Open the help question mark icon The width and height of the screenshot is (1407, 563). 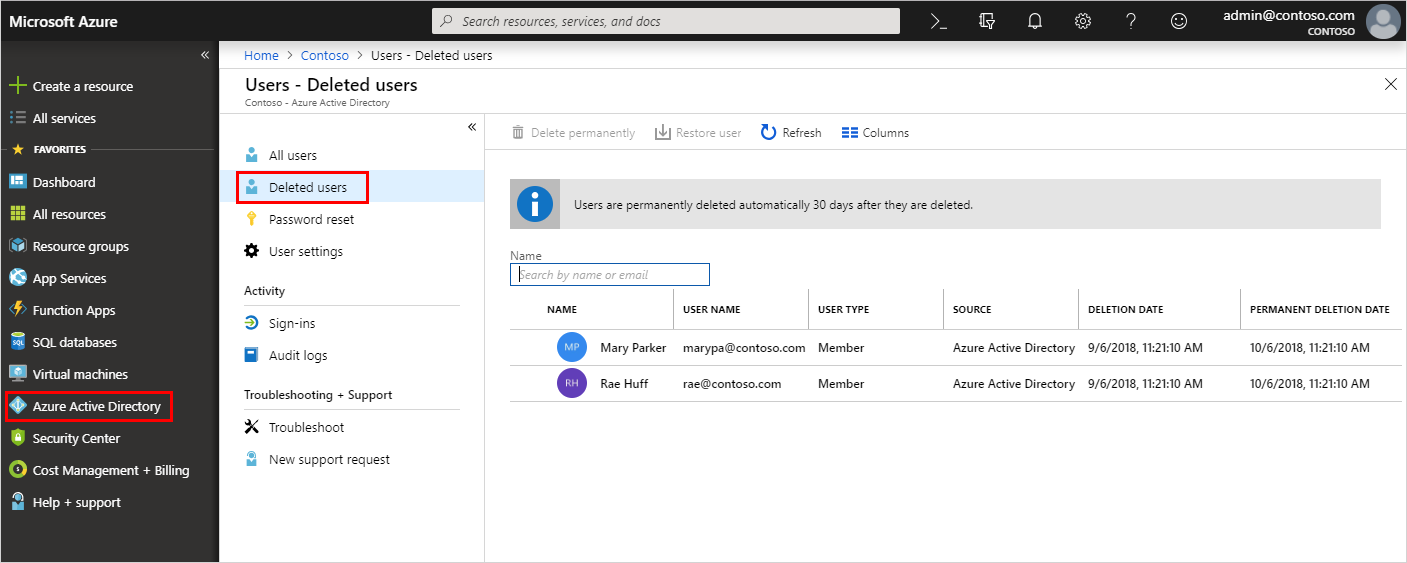(x=1131, y=21)
